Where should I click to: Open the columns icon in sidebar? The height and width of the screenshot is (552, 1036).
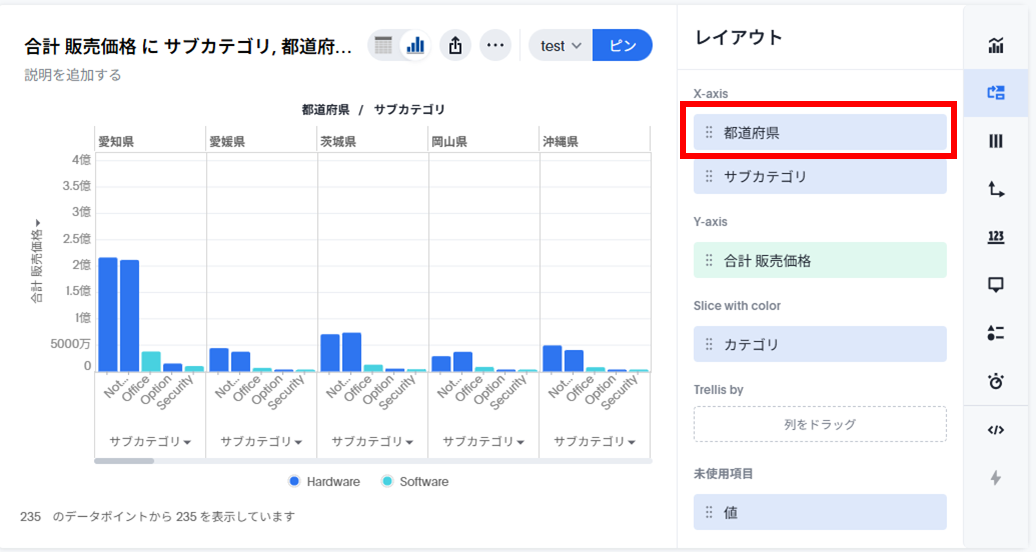(x=995, y=141)
